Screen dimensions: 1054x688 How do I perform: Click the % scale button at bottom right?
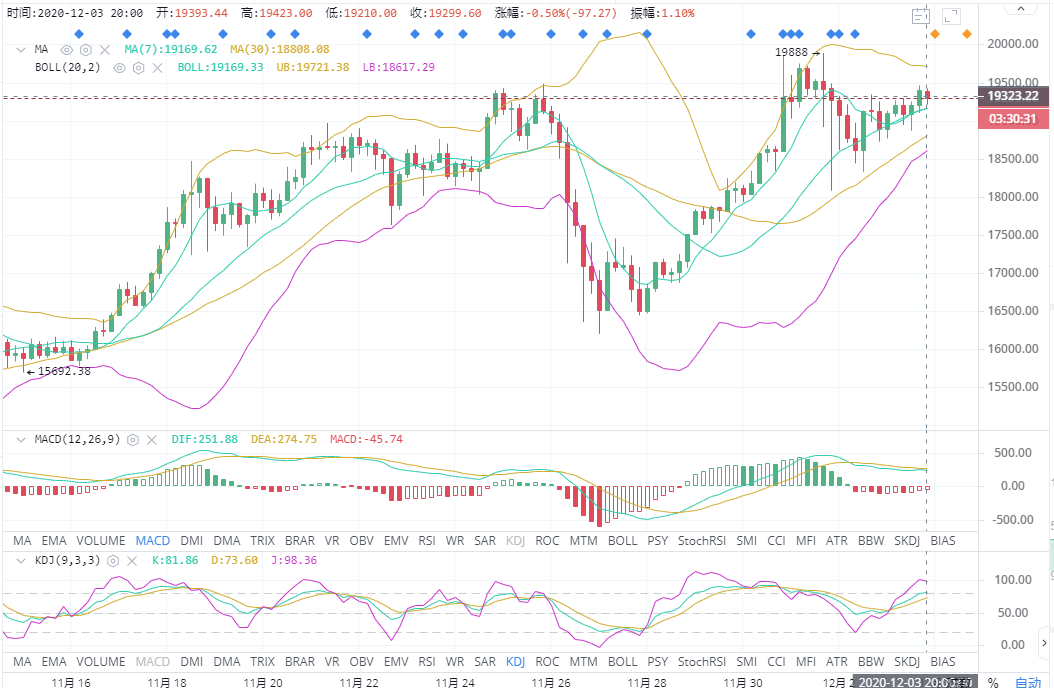993,682
